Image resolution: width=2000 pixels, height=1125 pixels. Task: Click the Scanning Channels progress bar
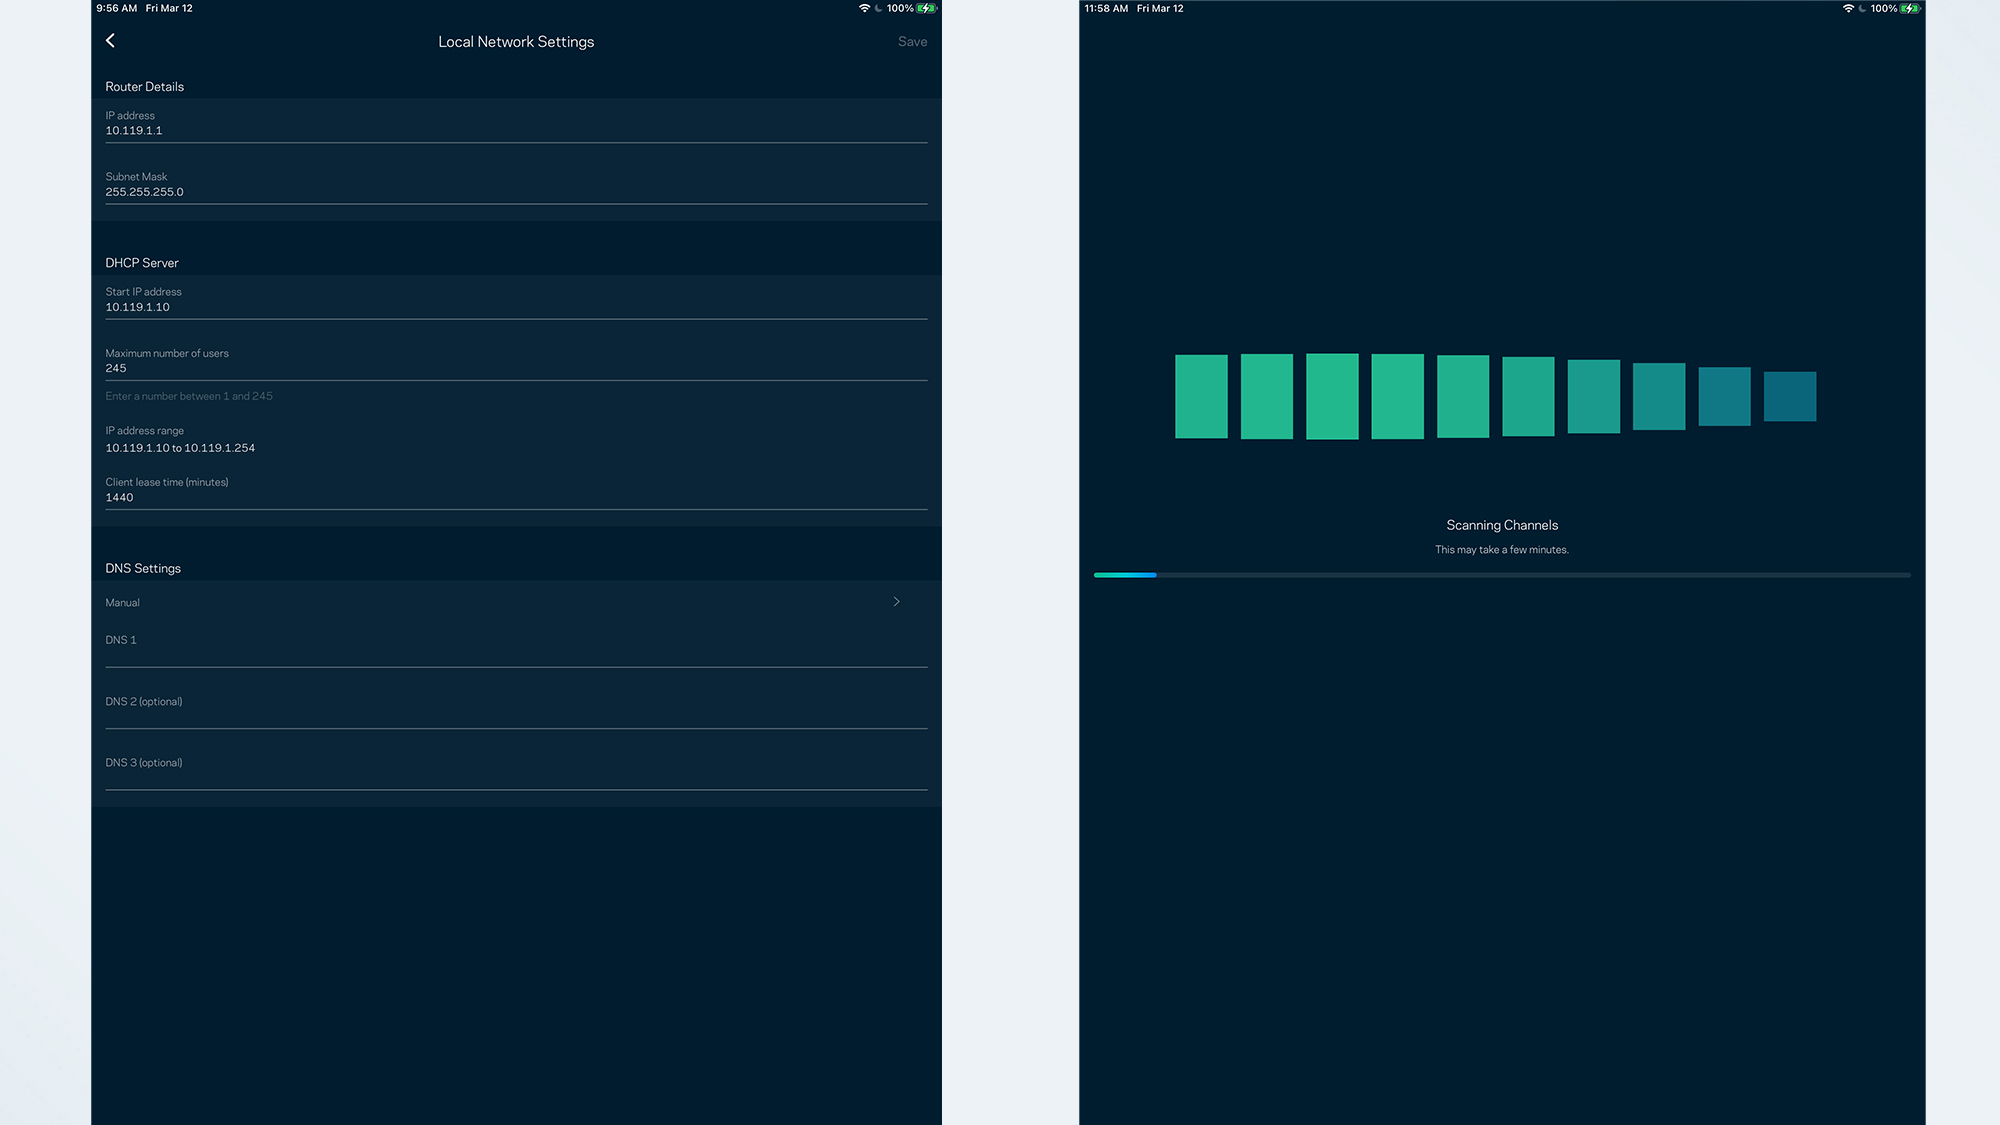[1502, 575]
